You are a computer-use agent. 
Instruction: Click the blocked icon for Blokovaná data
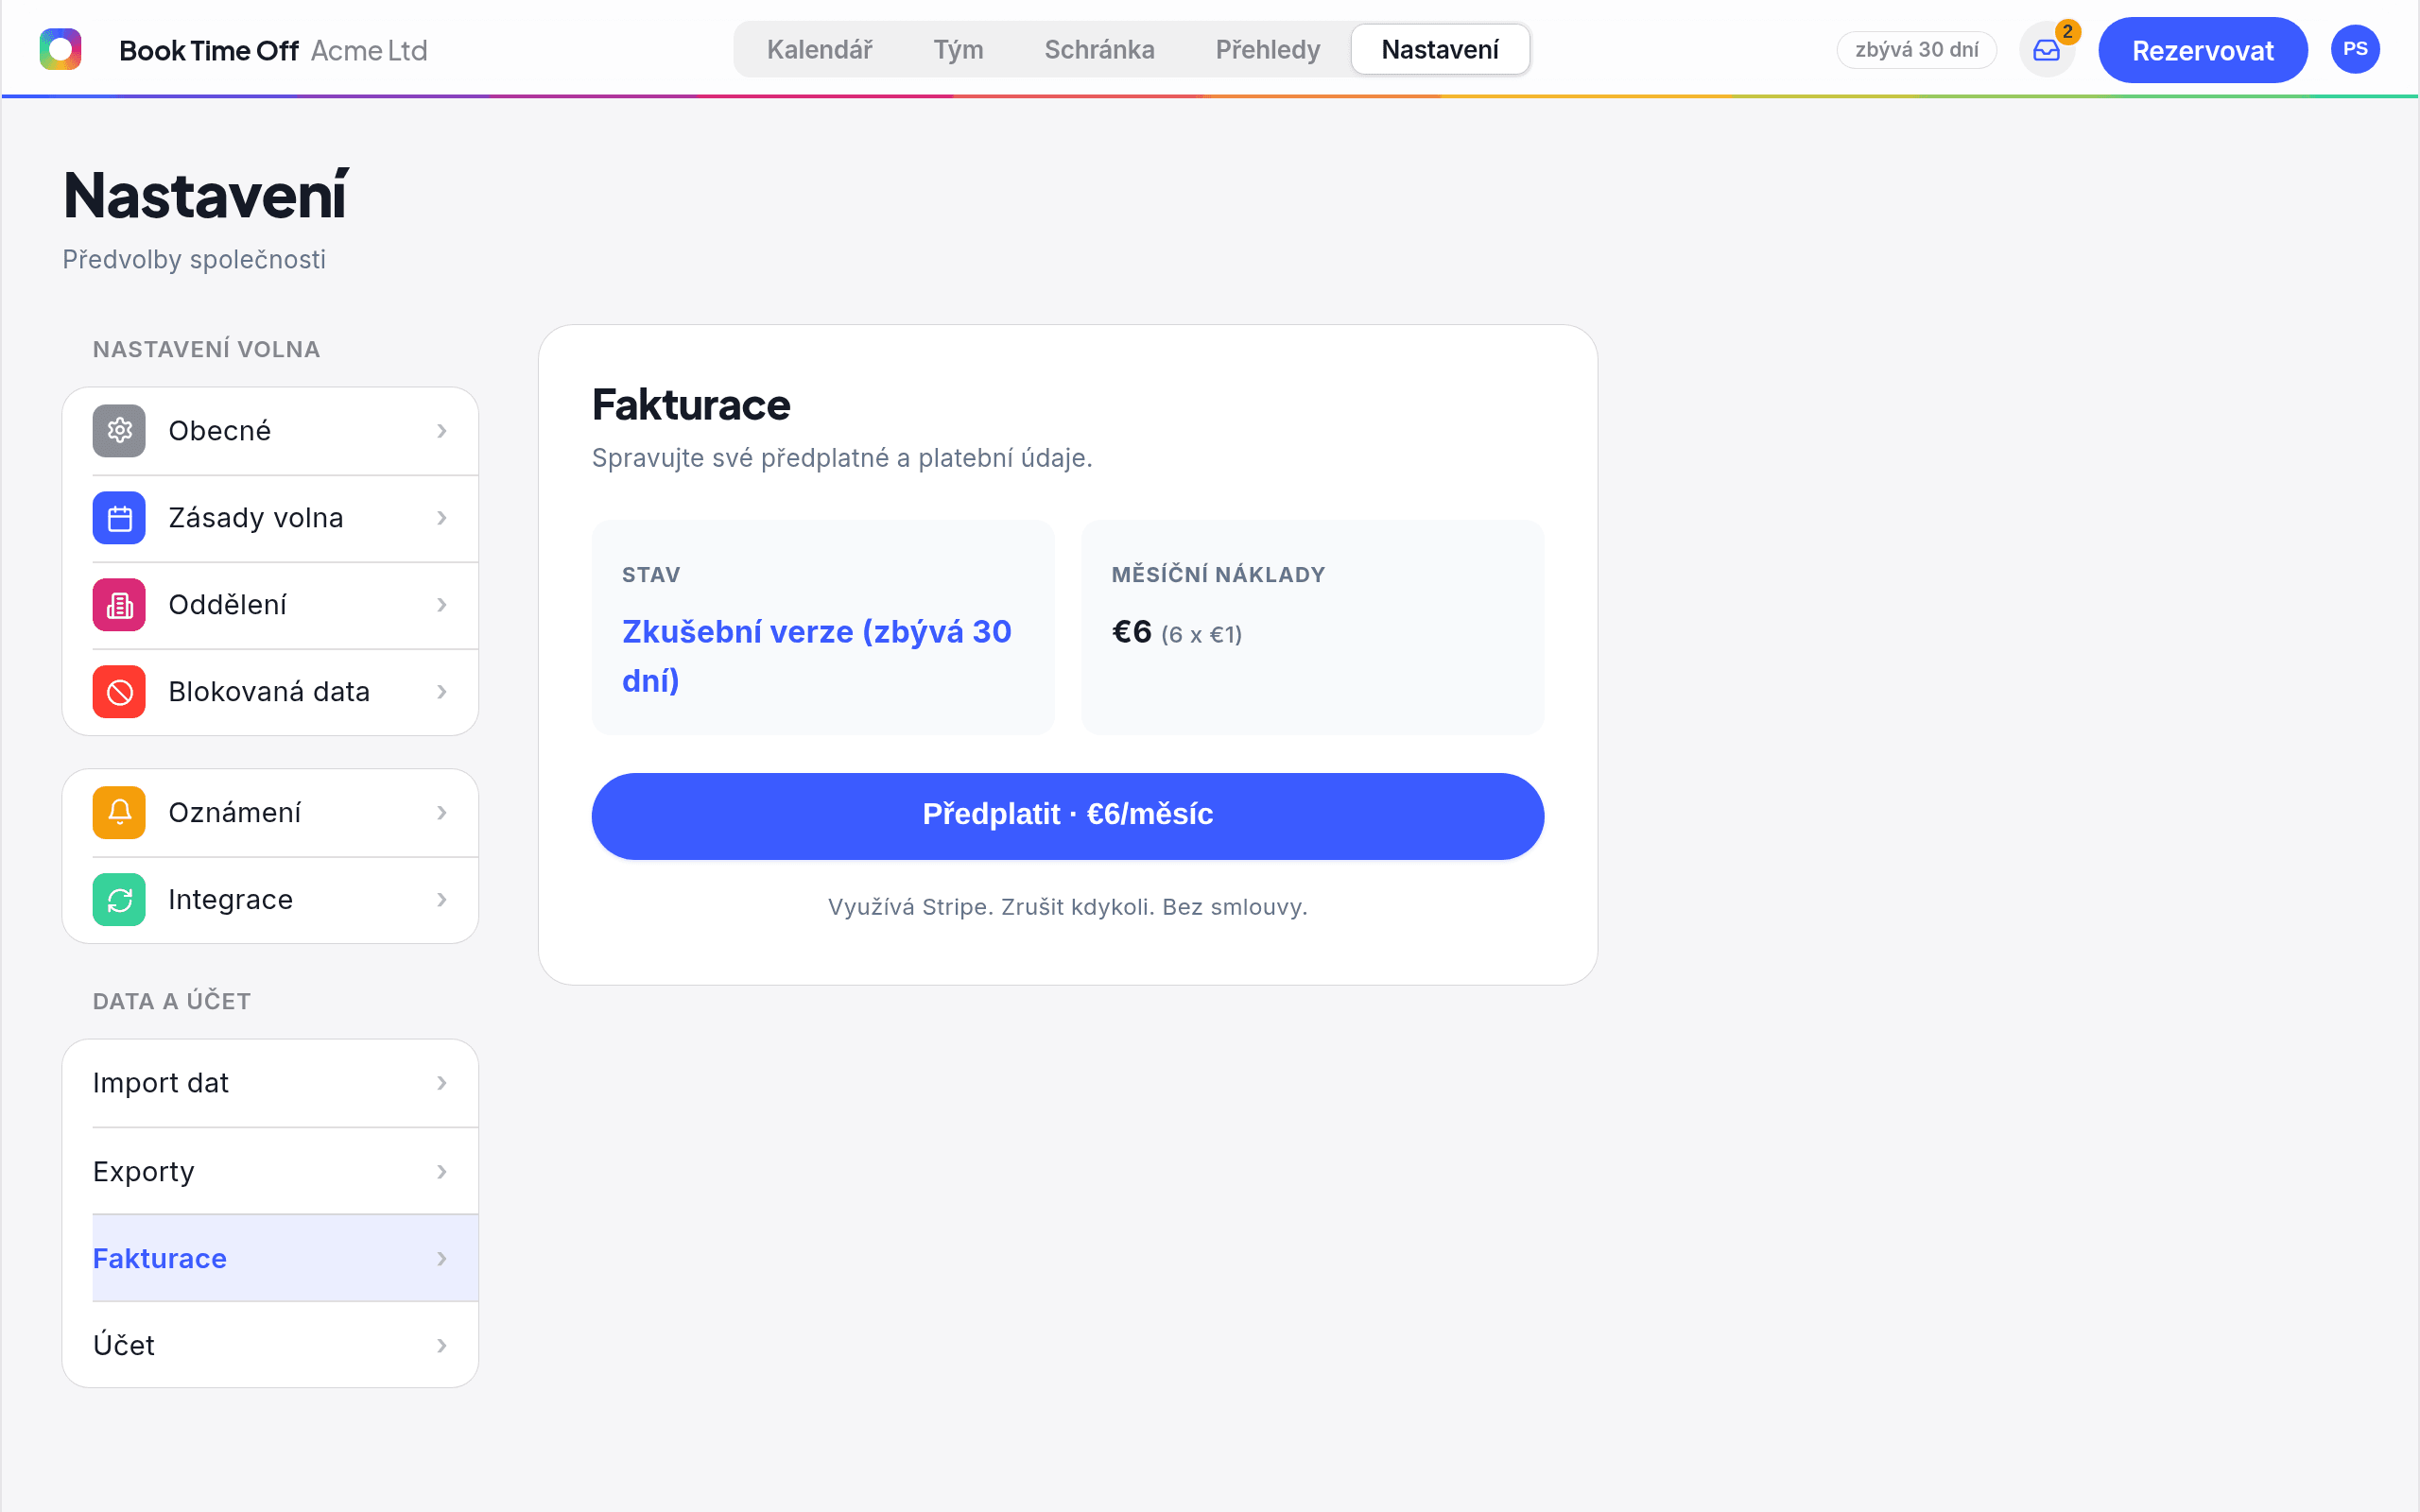point(119,692)
